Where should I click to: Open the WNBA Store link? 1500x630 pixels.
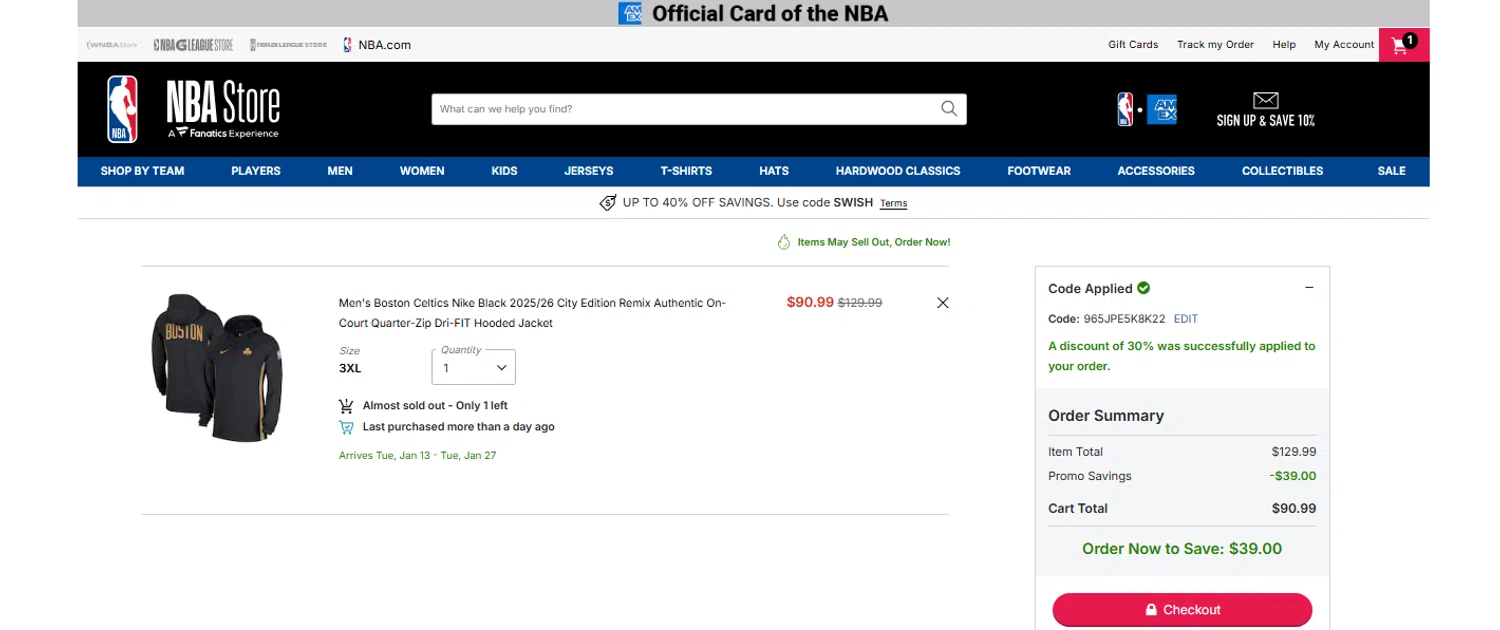(x=112, y=45)
